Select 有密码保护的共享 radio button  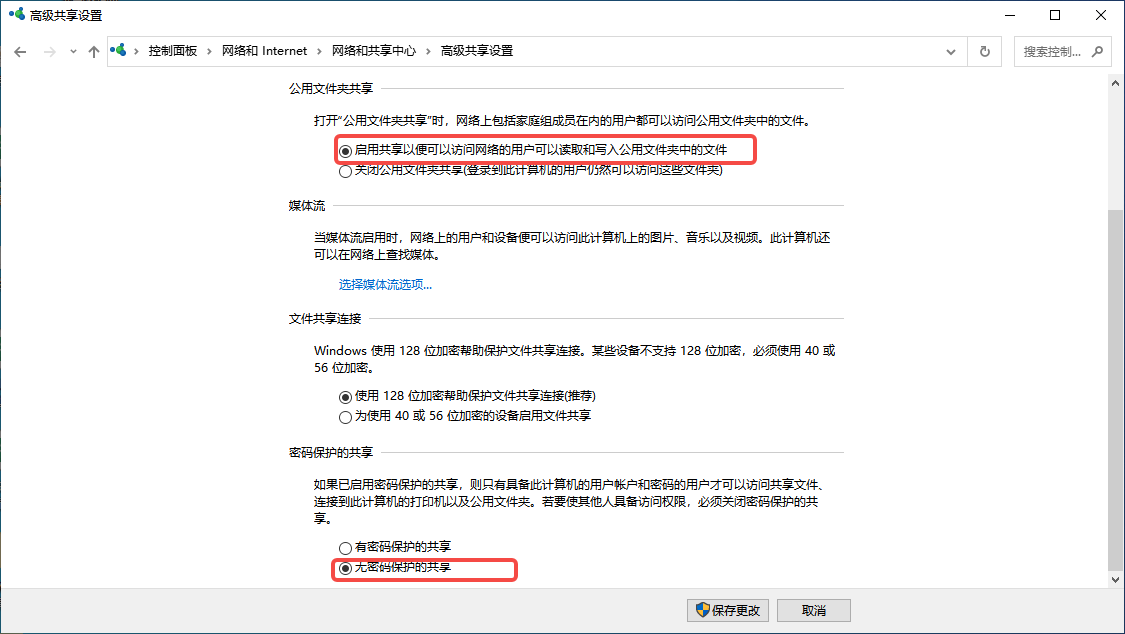[x=345, y=548]
